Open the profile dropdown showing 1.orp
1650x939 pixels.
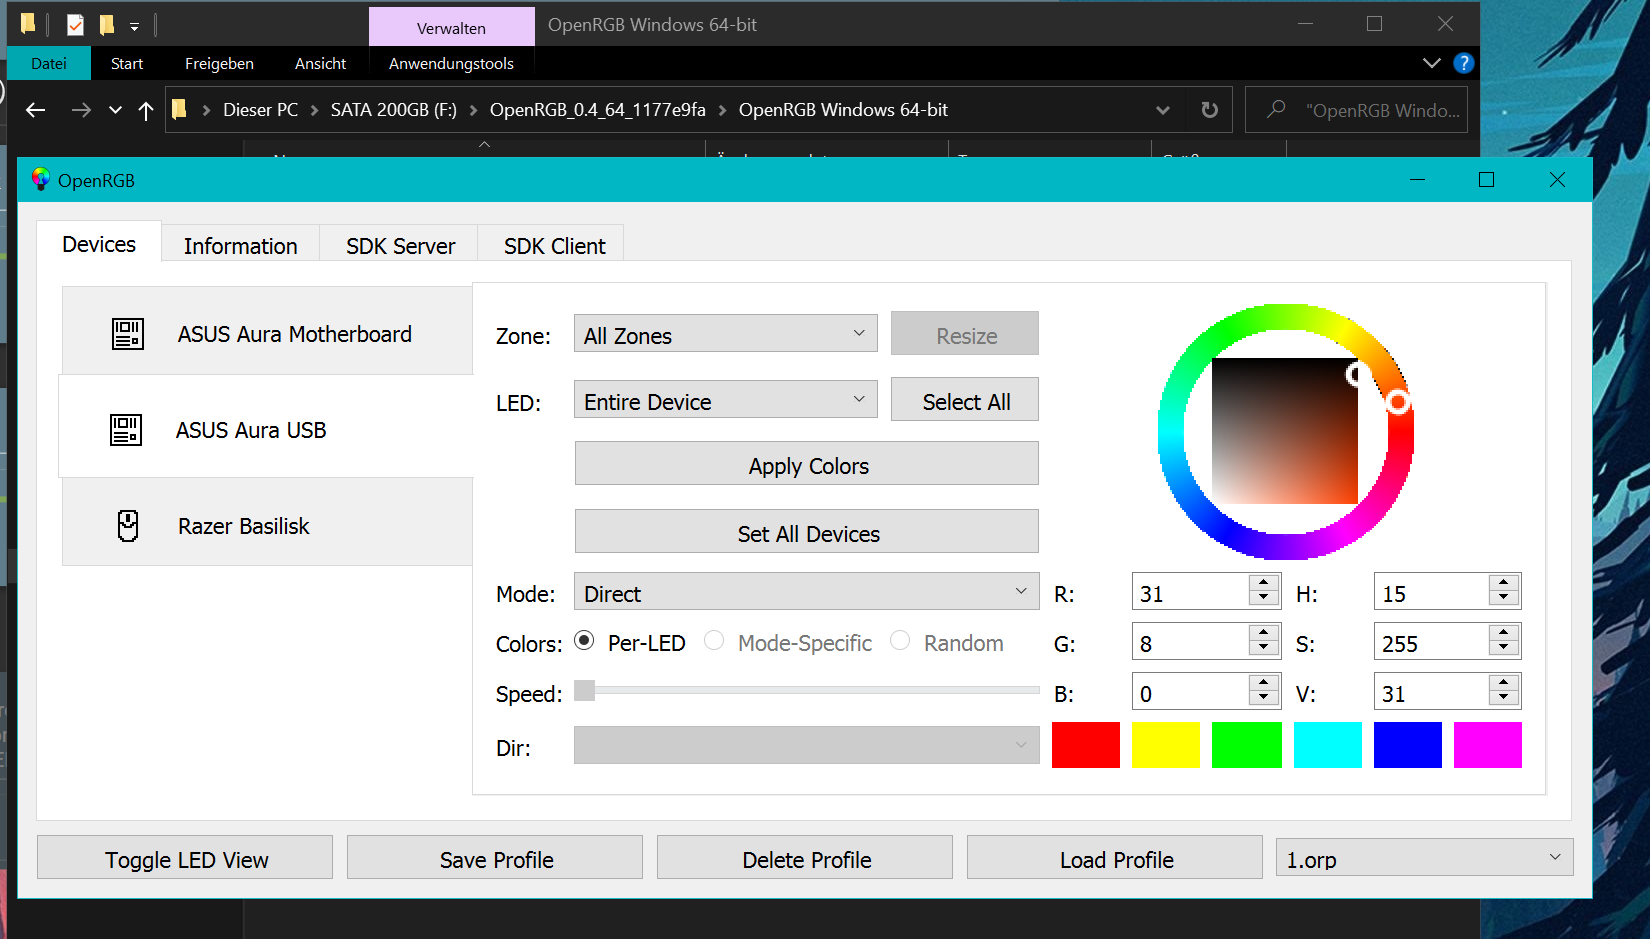1424,858
